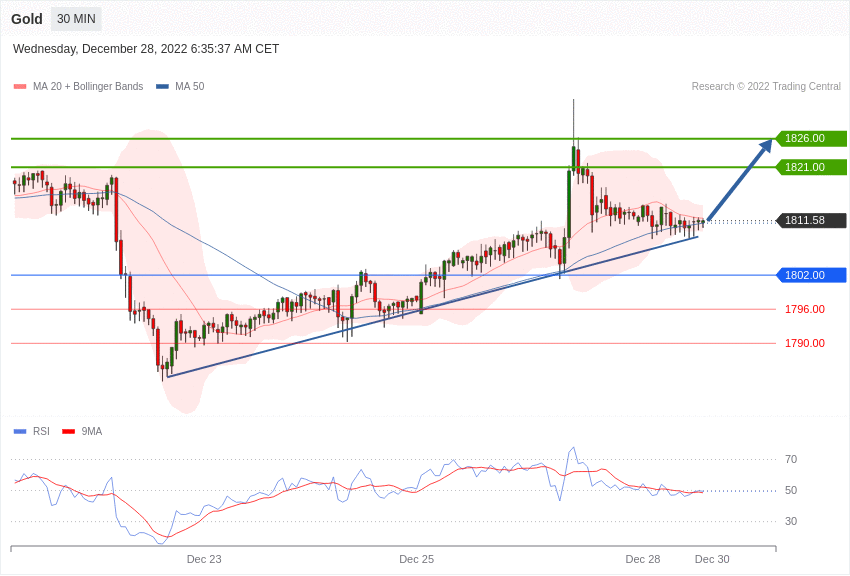Select the 1802.00 pivot price label

(x=812, y=275)
